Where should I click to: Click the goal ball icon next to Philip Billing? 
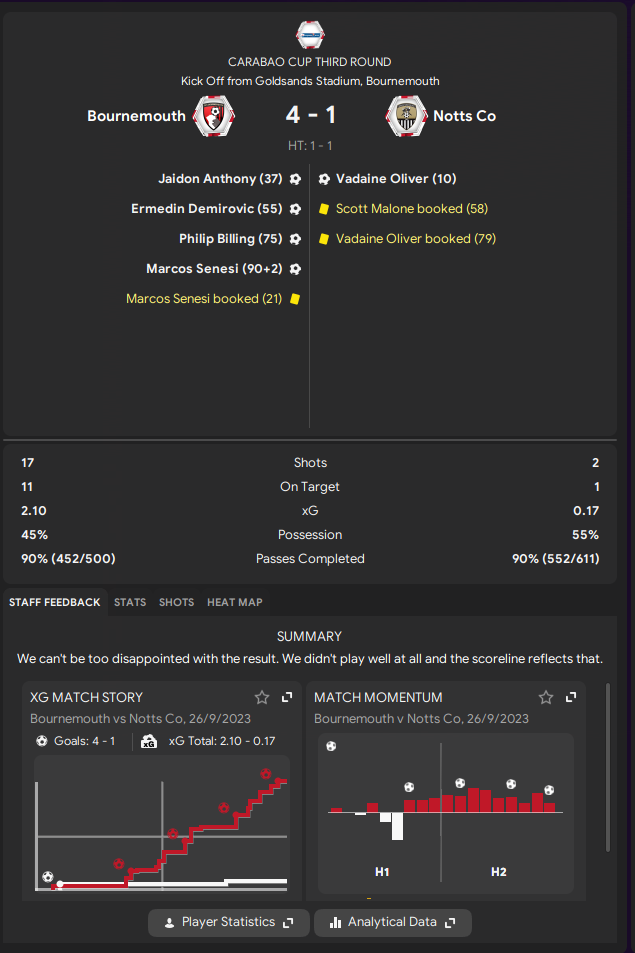click(295, 239)
